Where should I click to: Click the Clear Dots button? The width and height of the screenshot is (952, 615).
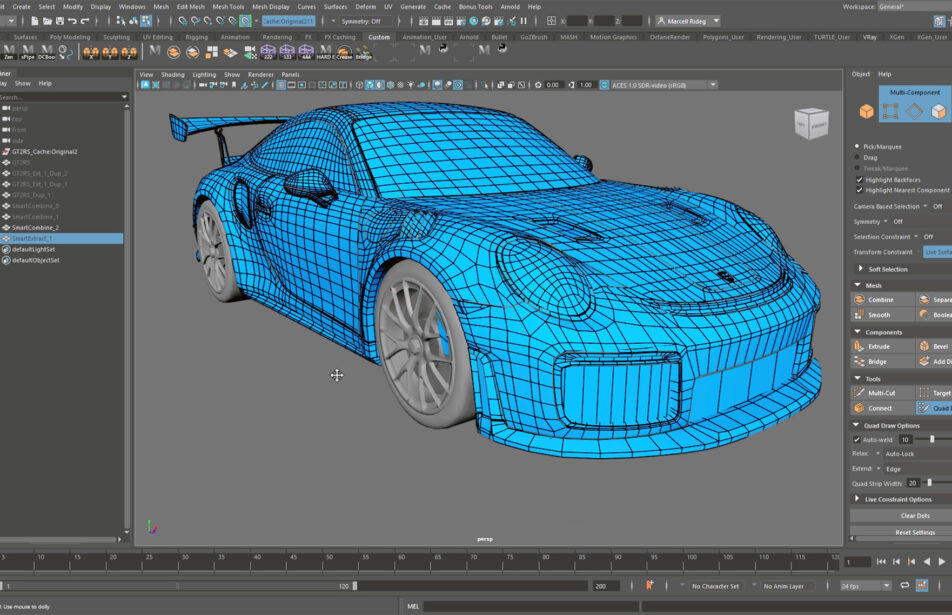point(915,515)
